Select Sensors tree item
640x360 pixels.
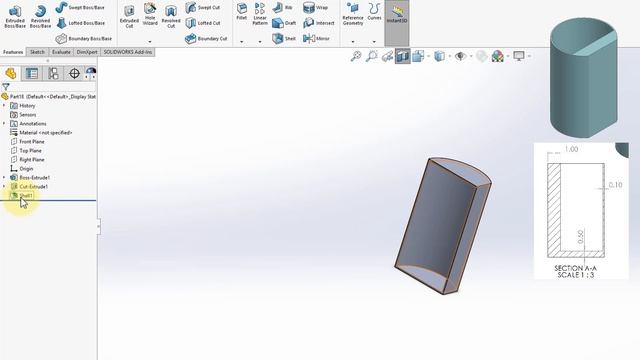[x=23, y=115]
